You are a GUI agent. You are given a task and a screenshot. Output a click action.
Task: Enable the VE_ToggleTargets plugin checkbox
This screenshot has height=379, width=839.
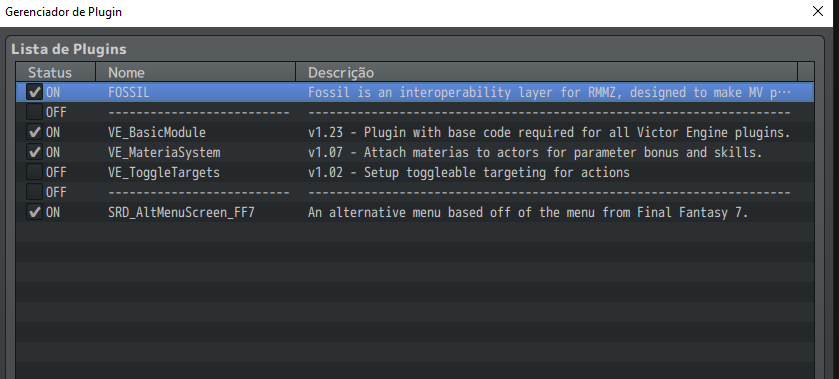pyautogui.click(x=35, y=172)
